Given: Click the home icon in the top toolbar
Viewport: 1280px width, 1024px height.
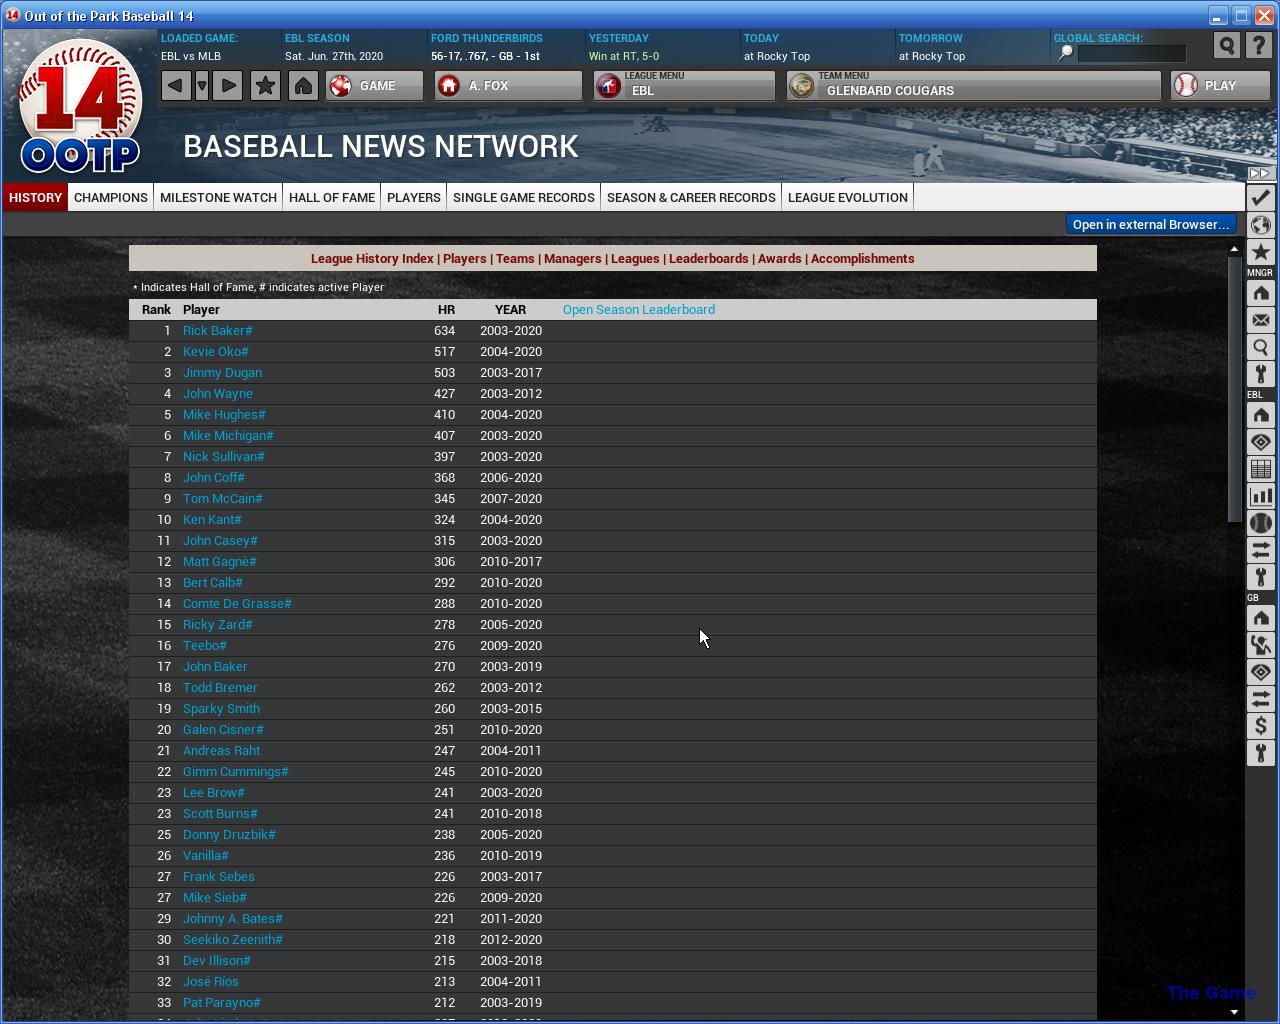Looking at the screenshot, I should tap(303, 86).
